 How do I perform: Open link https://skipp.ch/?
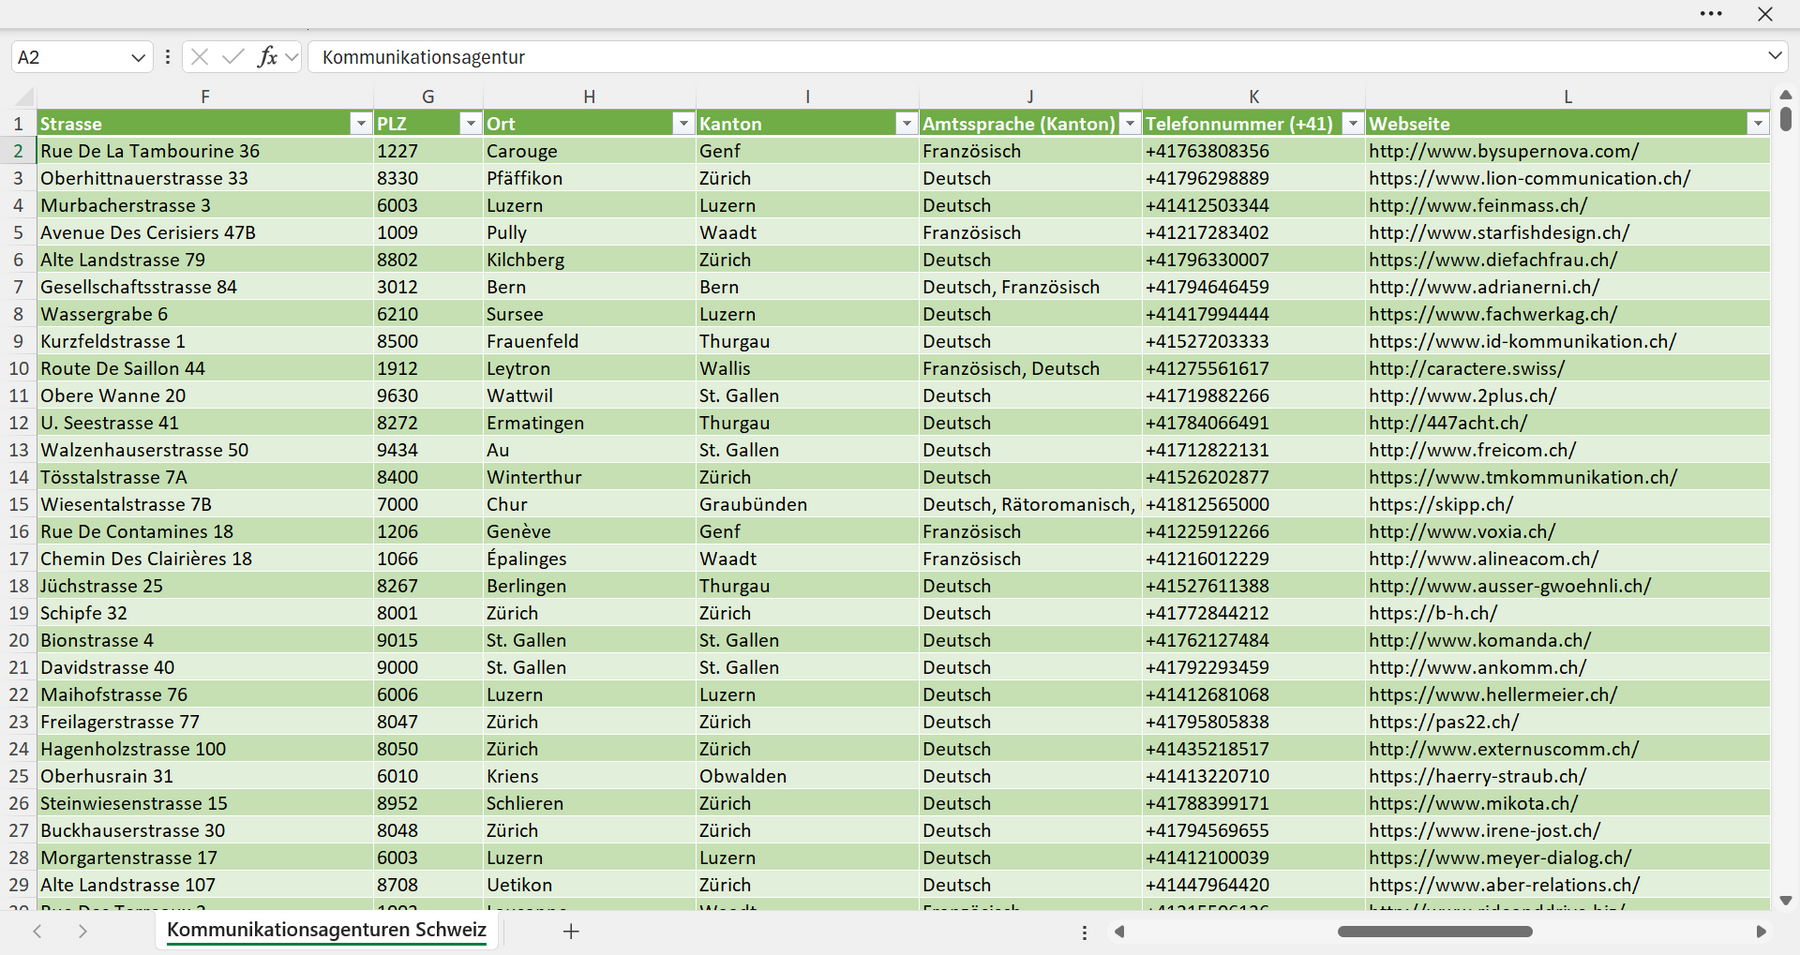pos(1441,504)
